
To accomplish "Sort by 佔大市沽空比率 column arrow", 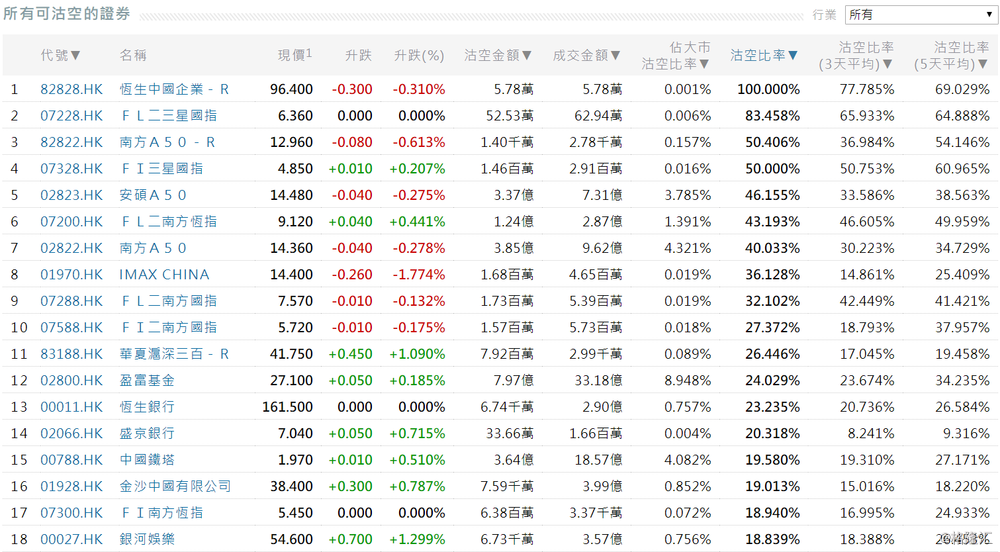I will pyautogui.click(x=704, y=64).
